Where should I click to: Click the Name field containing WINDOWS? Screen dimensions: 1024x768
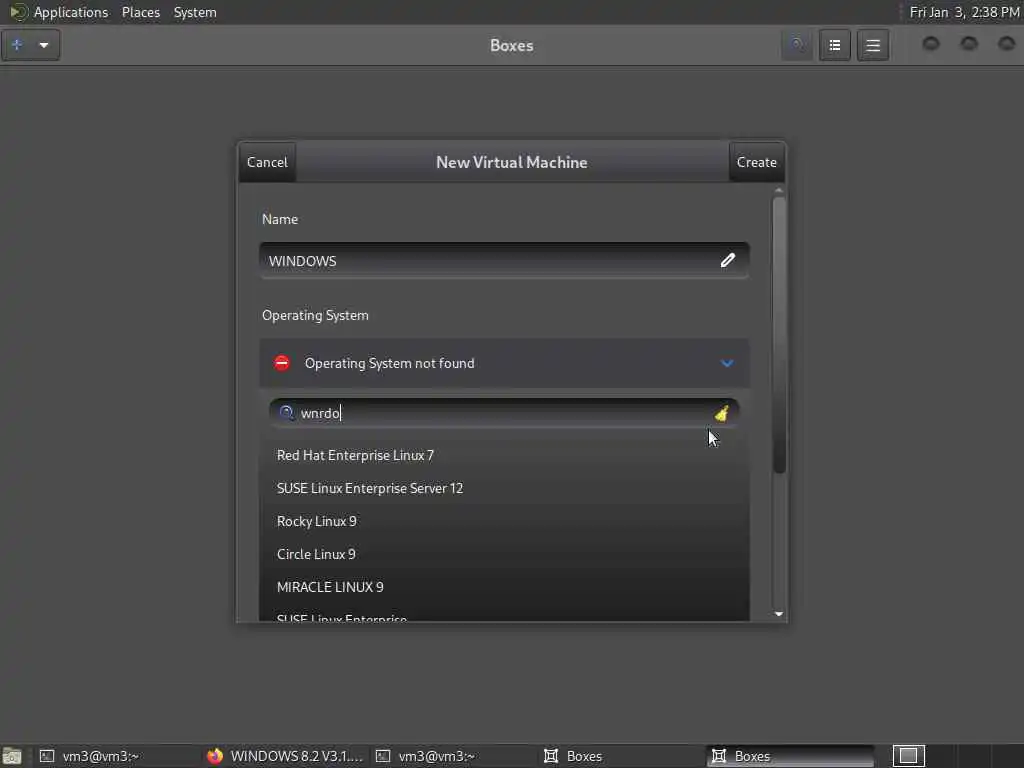click(504, 261)
